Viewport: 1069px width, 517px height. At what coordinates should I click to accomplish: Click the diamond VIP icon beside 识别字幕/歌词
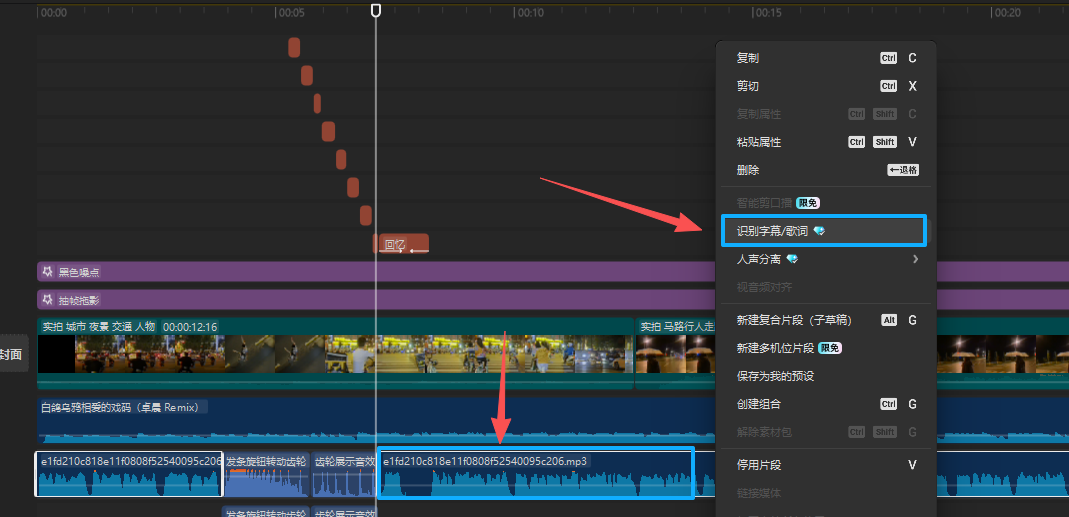819,231
